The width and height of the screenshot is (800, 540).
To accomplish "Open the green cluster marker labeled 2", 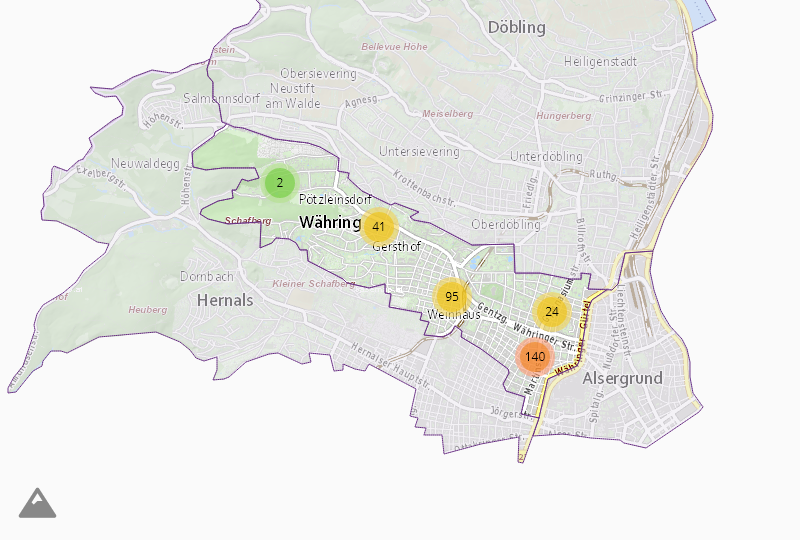I will point(280,183).
